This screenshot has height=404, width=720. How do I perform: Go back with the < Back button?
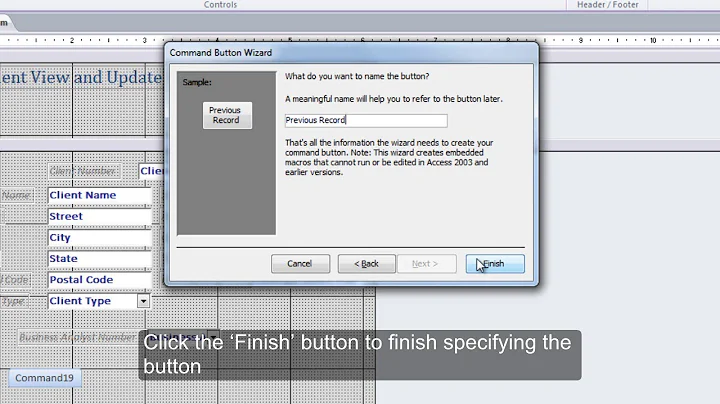(x=366, y=264)
